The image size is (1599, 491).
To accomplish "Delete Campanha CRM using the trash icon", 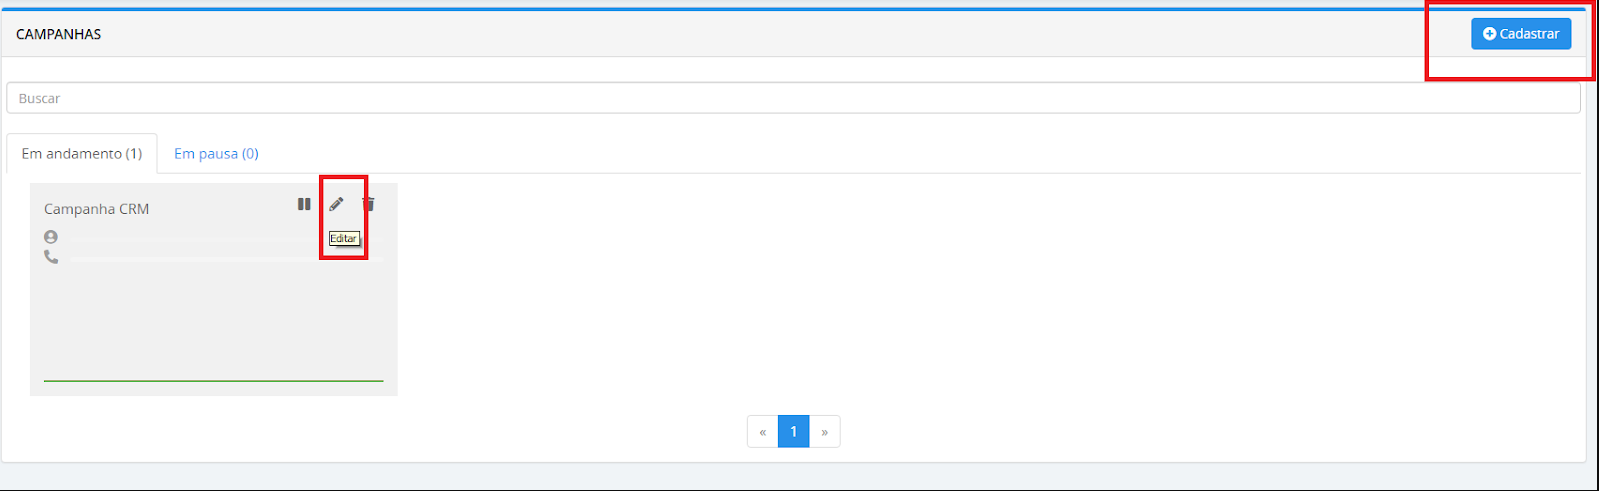I will click(369, 204).
